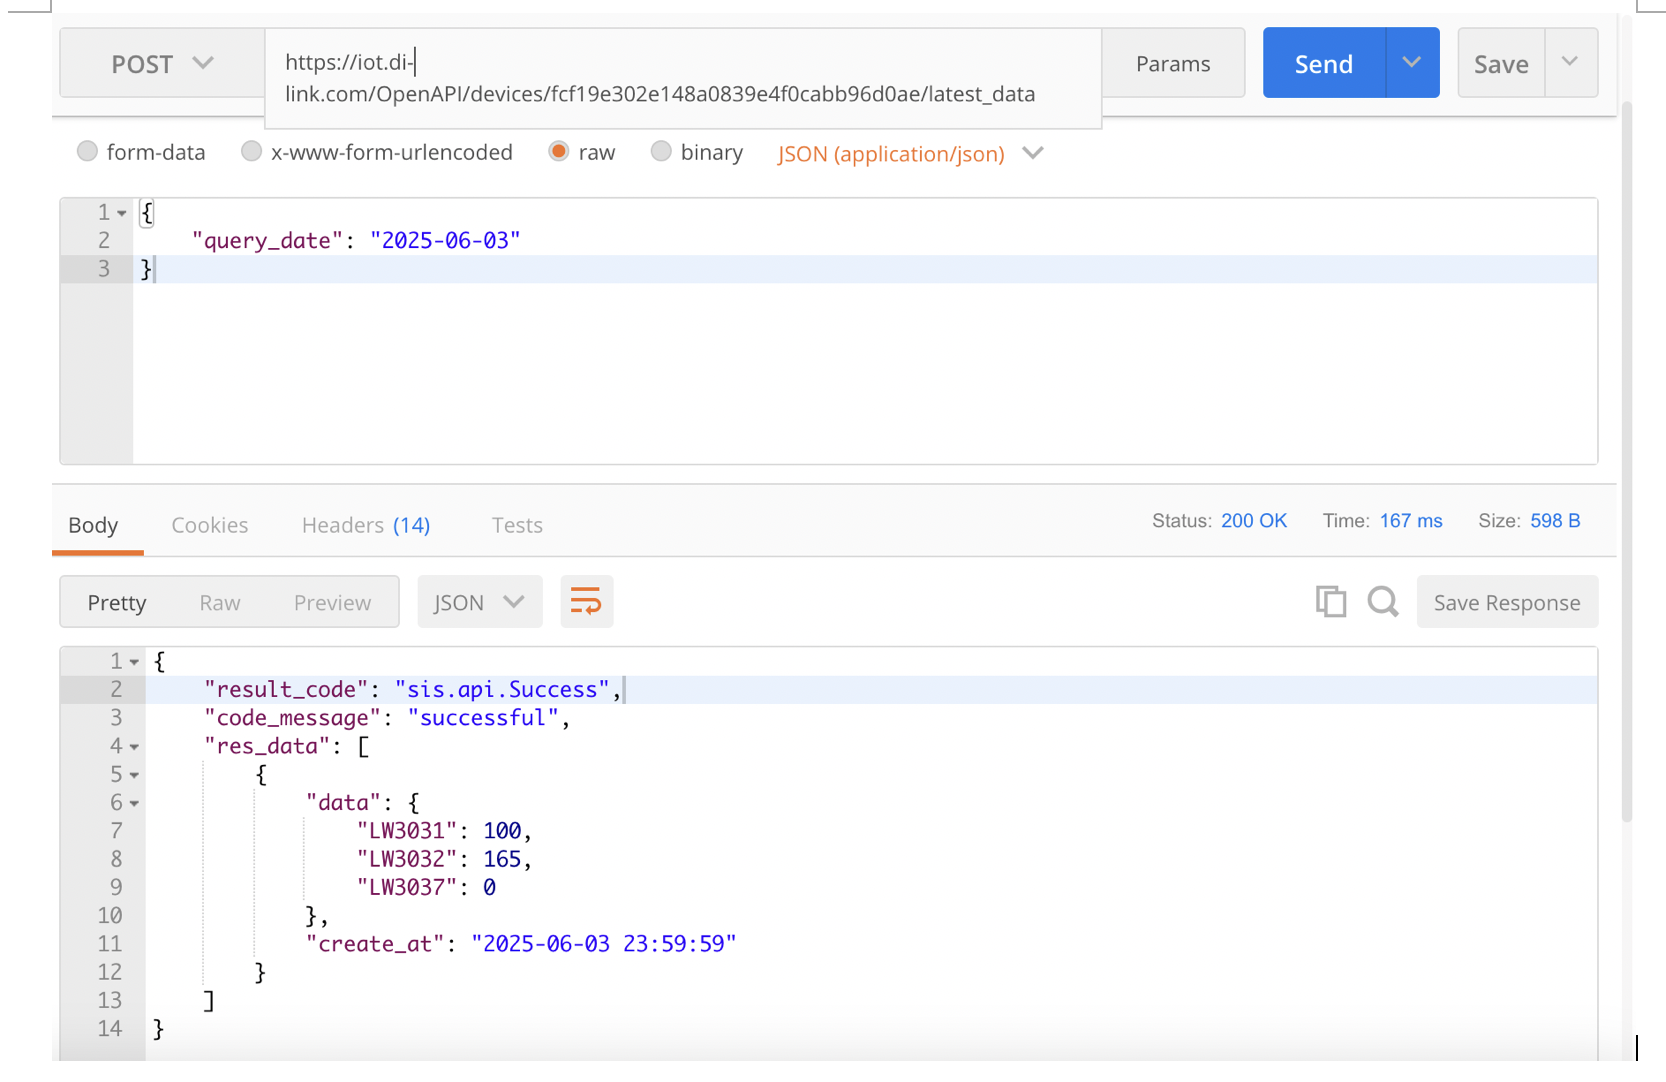The width and height of the screenshot is (1666, 1082).
Task: Choose the raw body option
Action: [x=559, y=152]
